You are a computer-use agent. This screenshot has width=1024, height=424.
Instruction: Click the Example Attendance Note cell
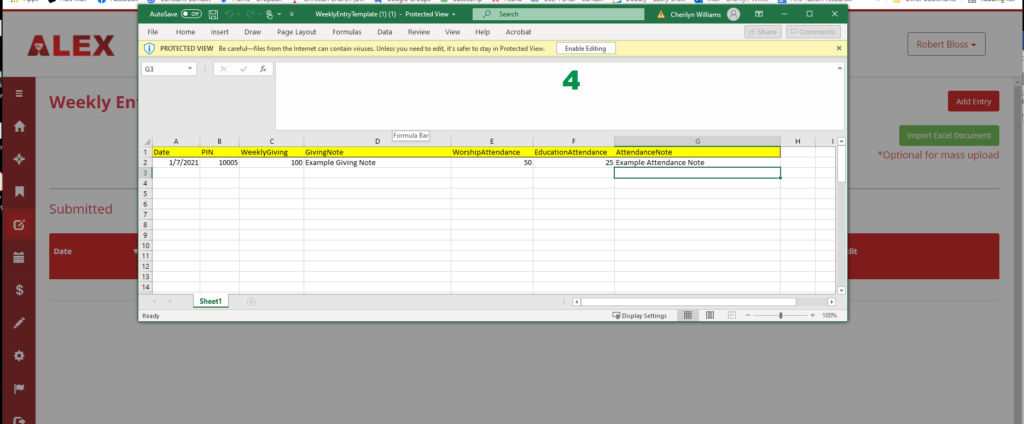[697, 163]
